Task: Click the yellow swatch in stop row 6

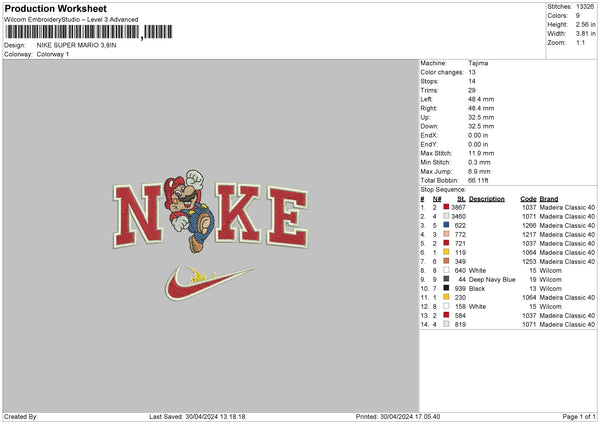Action: coord(446,252)
